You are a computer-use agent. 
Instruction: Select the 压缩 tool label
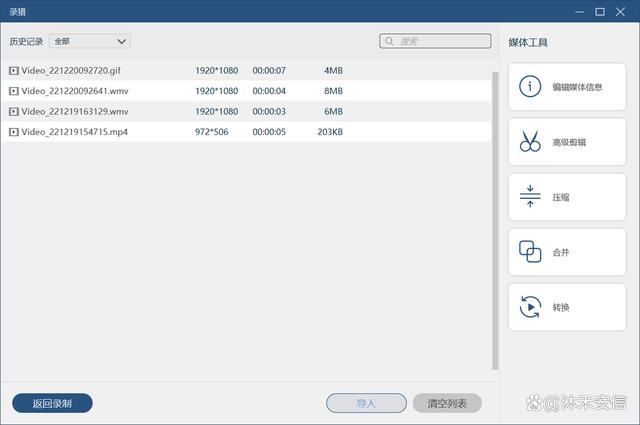coord(561,197)
